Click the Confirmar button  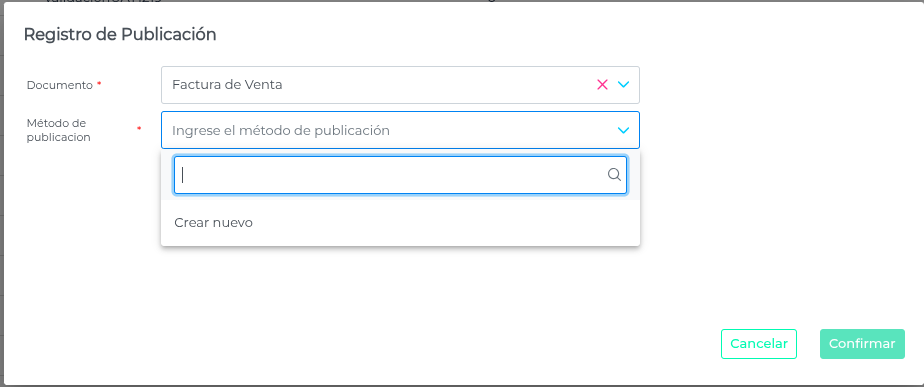[862, 344]
